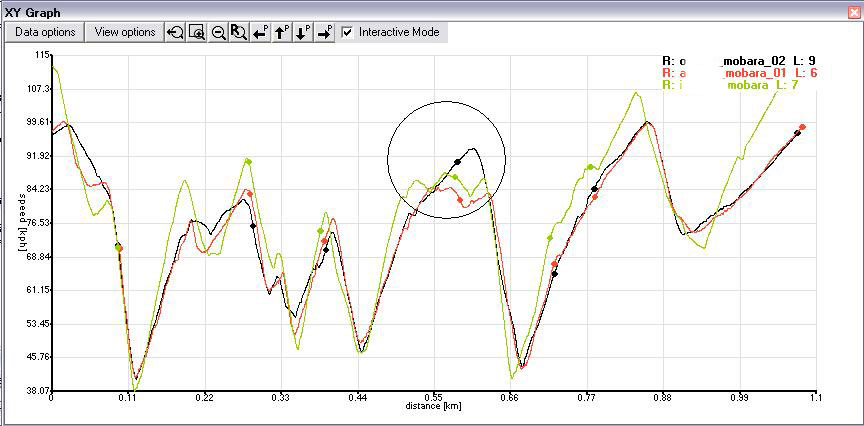This screenshot has height=426, width=864.
Task: Open the View options menu
Action: tap(125, 32)
